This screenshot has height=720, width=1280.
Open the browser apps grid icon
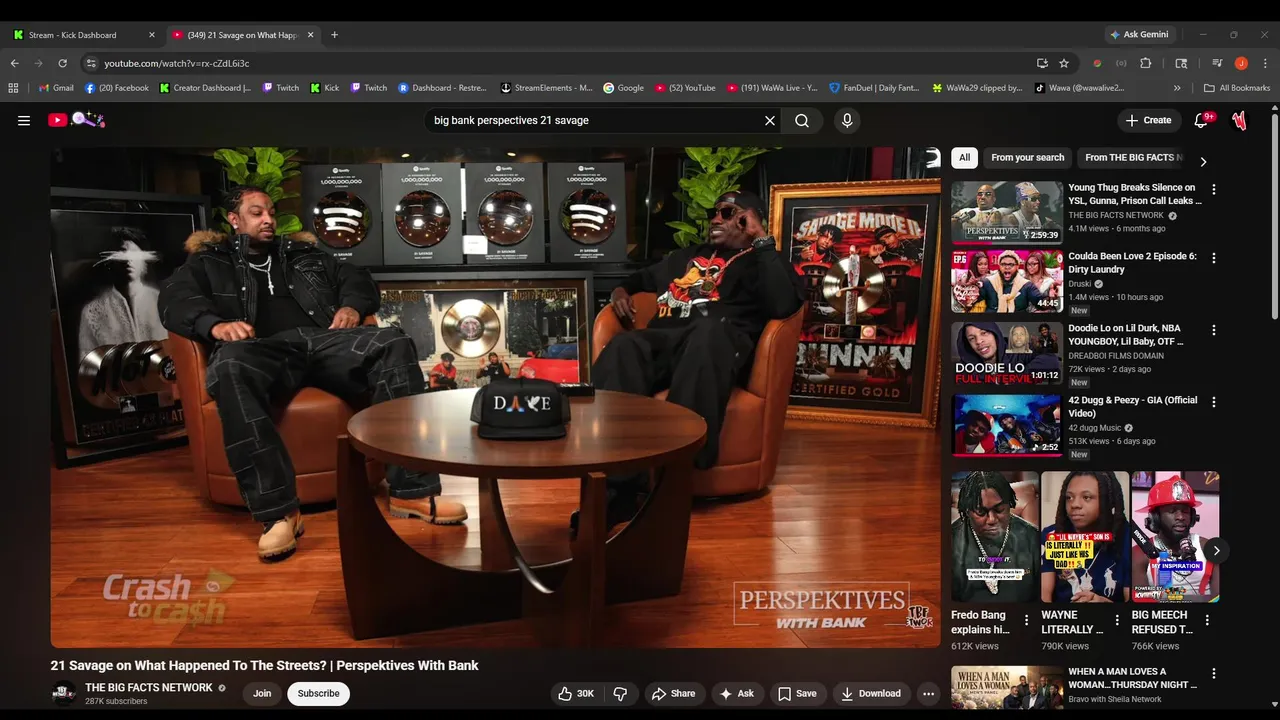click(x=13, y=88)
